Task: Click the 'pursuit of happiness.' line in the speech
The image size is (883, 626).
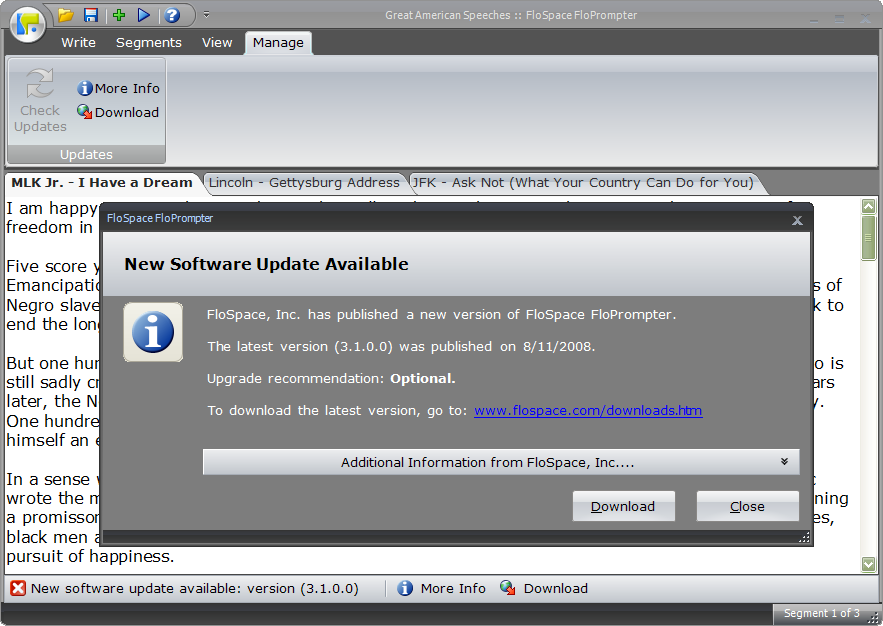Action: (90, 556)
